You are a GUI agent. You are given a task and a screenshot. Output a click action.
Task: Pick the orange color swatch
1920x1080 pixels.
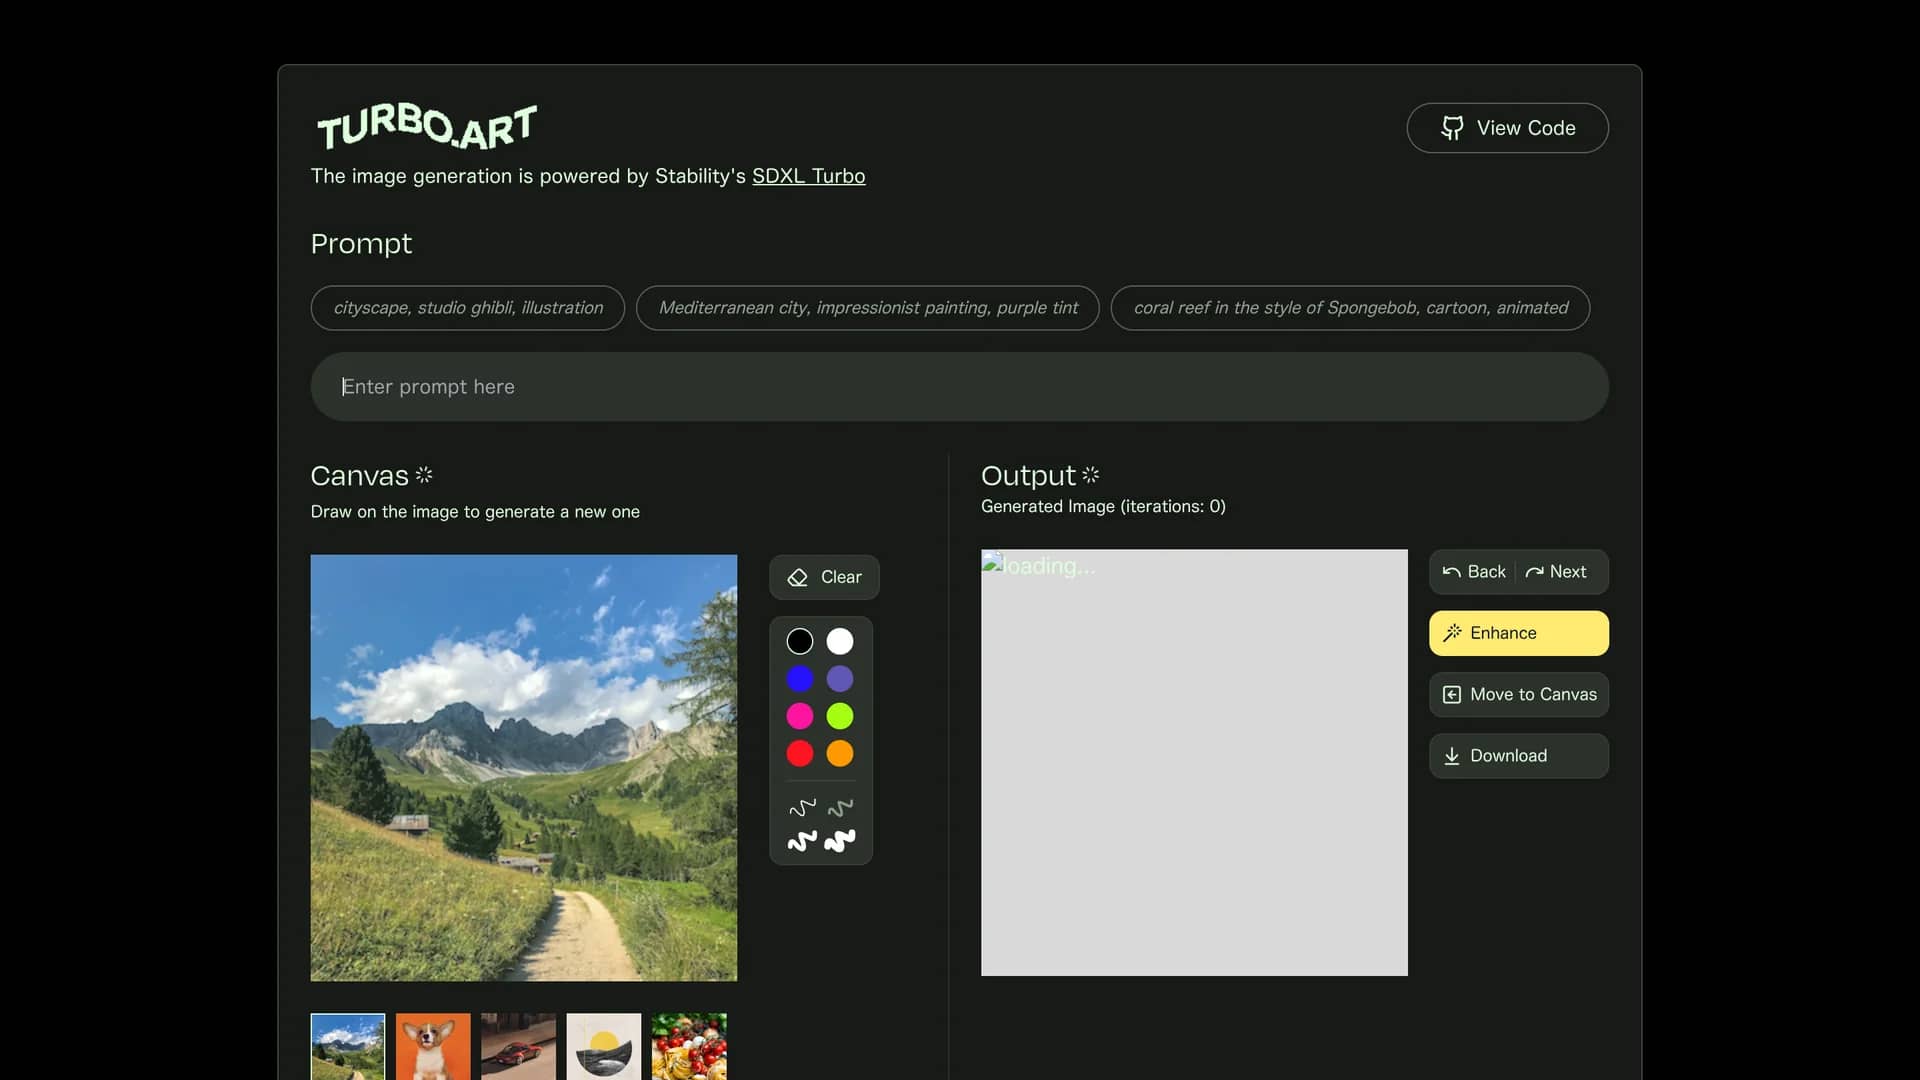click(840, 753)
